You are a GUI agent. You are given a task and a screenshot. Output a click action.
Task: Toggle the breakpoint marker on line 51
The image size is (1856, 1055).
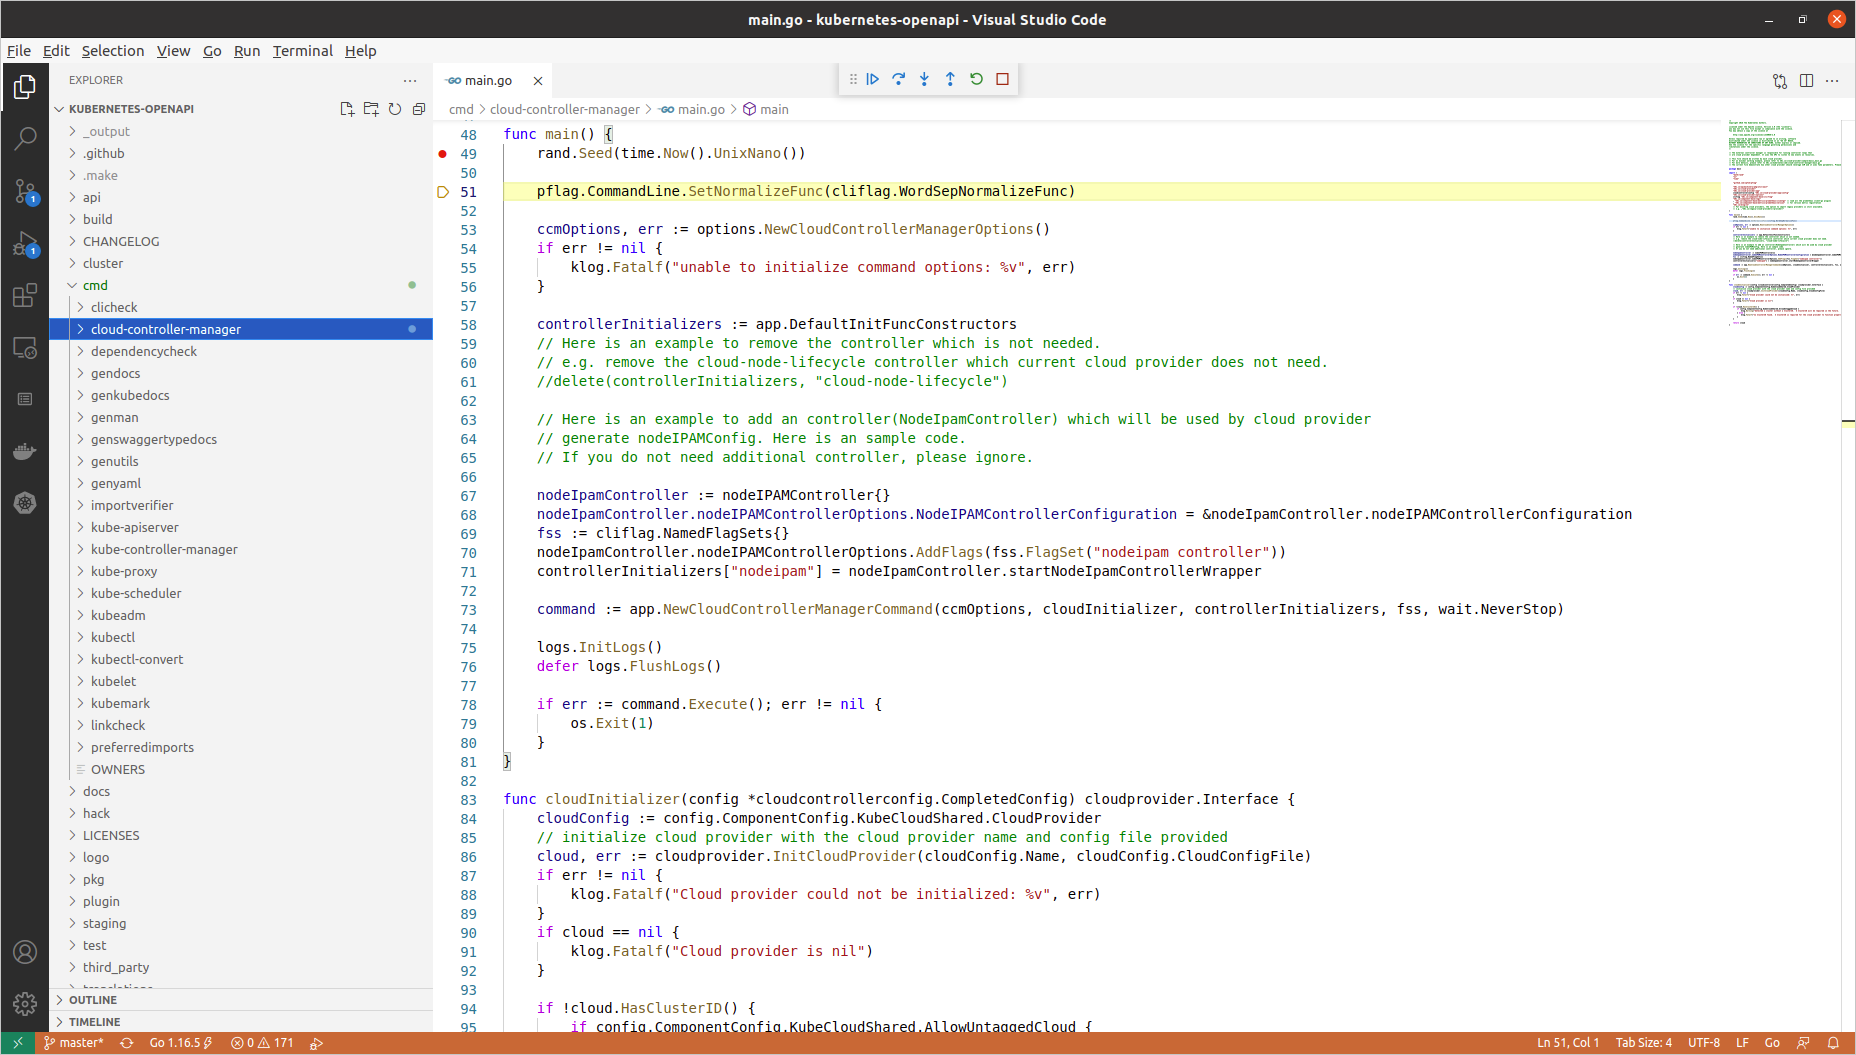point(443,192)
